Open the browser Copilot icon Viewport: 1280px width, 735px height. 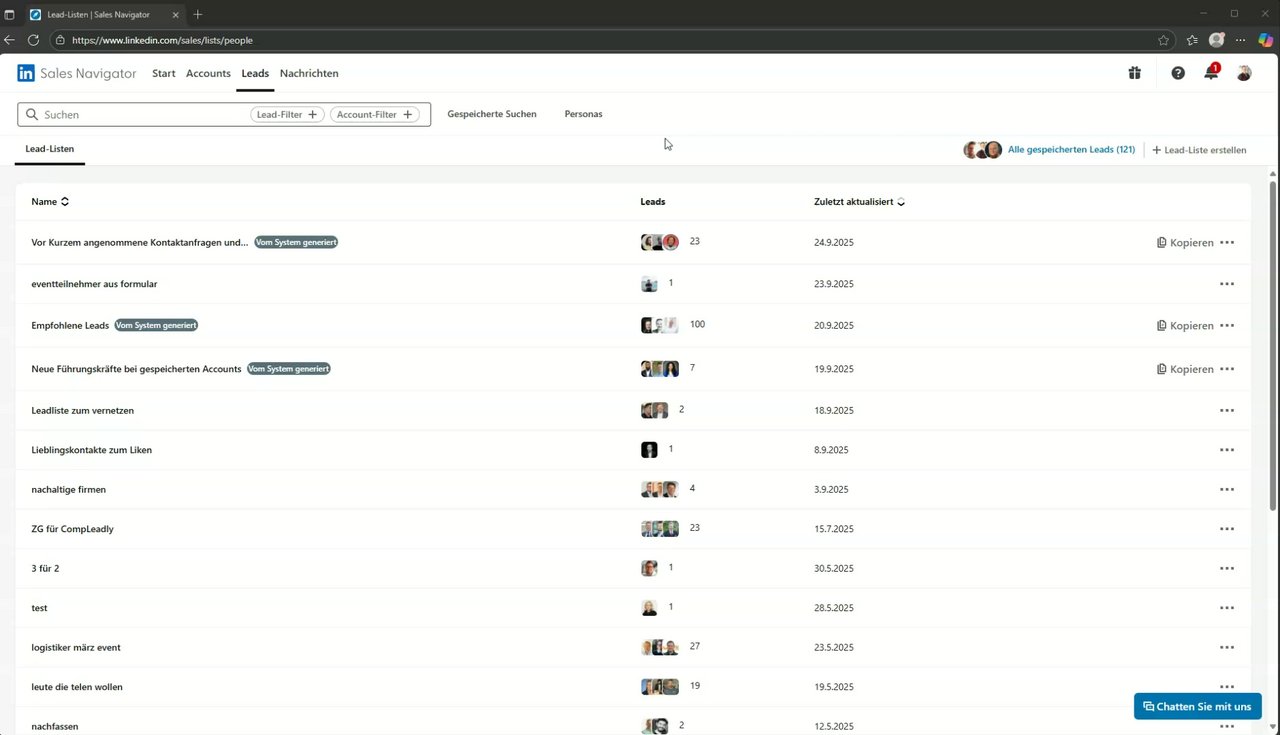coord(1264,40)
